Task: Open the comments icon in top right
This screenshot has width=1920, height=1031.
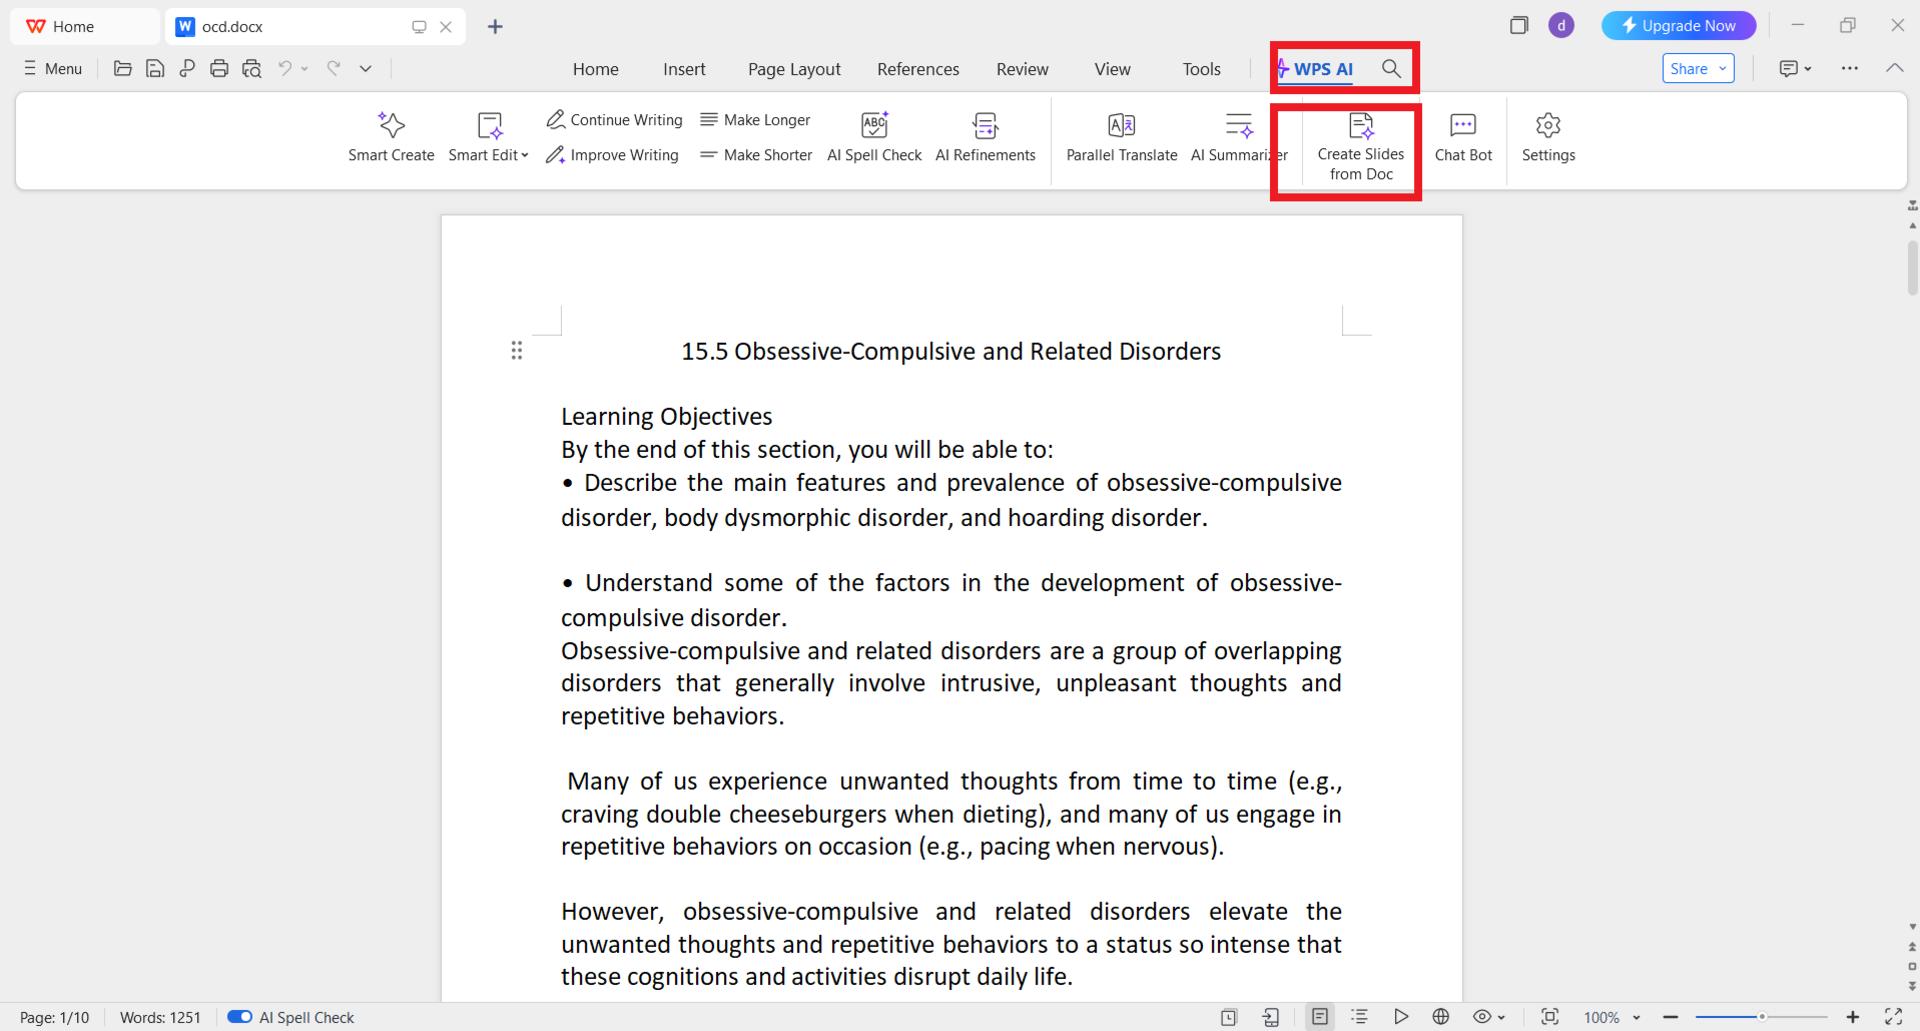Action: [x=1789, y=68]
